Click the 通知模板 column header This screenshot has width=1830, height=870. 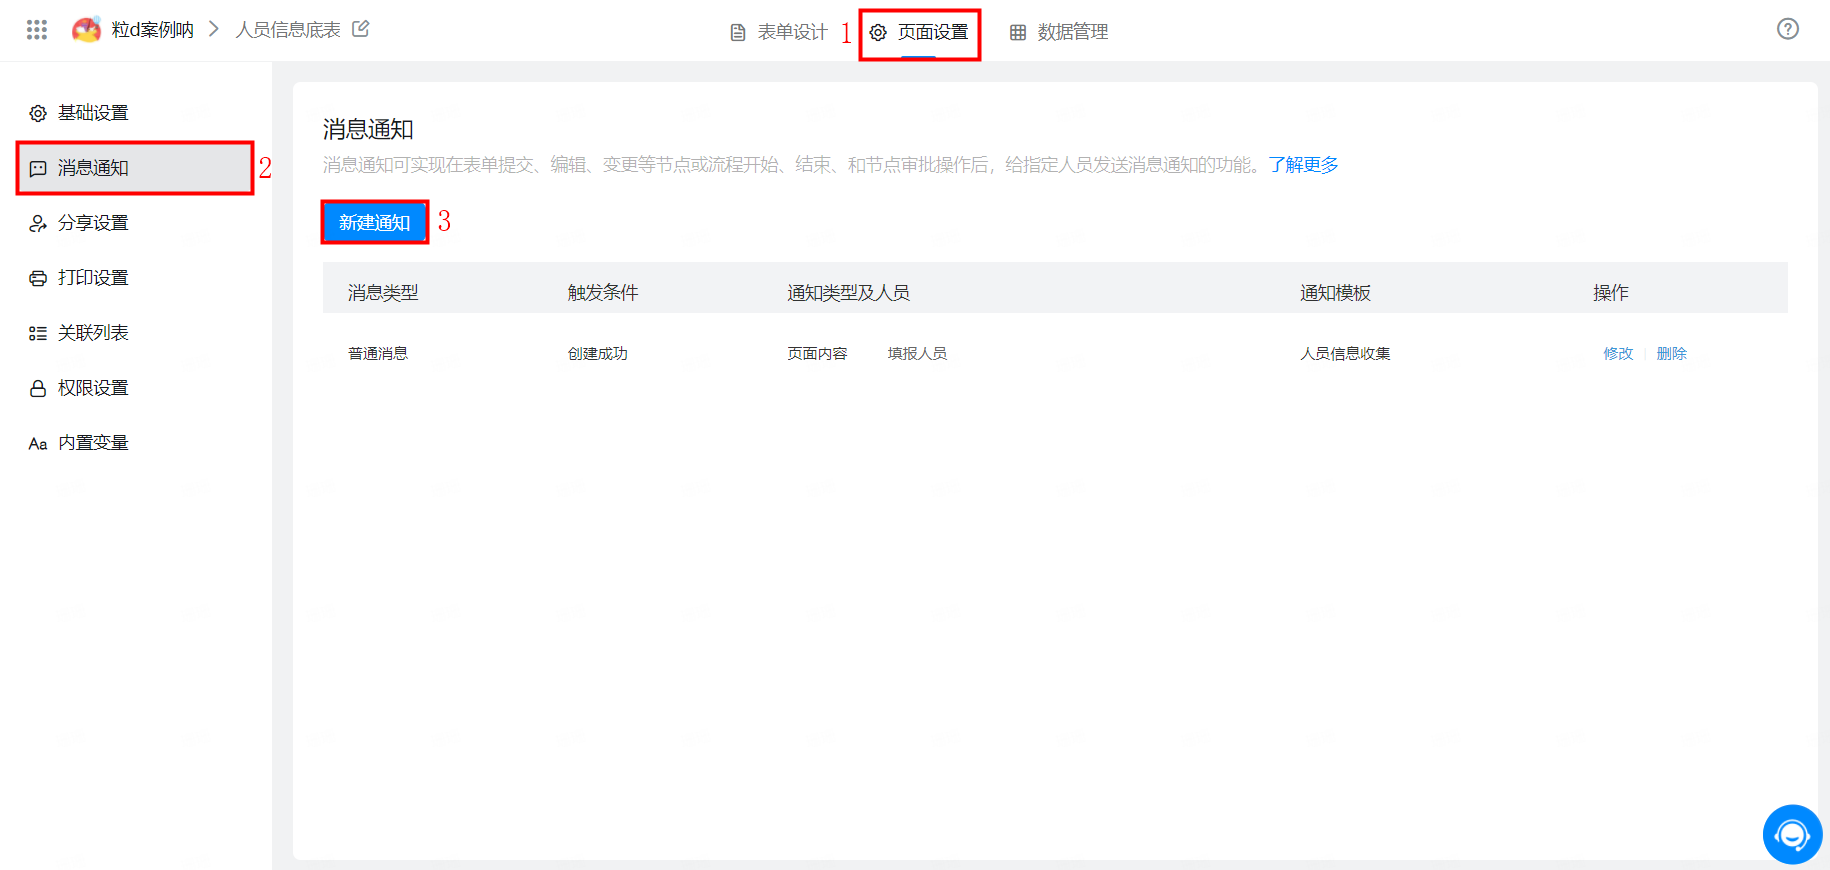1335,292
